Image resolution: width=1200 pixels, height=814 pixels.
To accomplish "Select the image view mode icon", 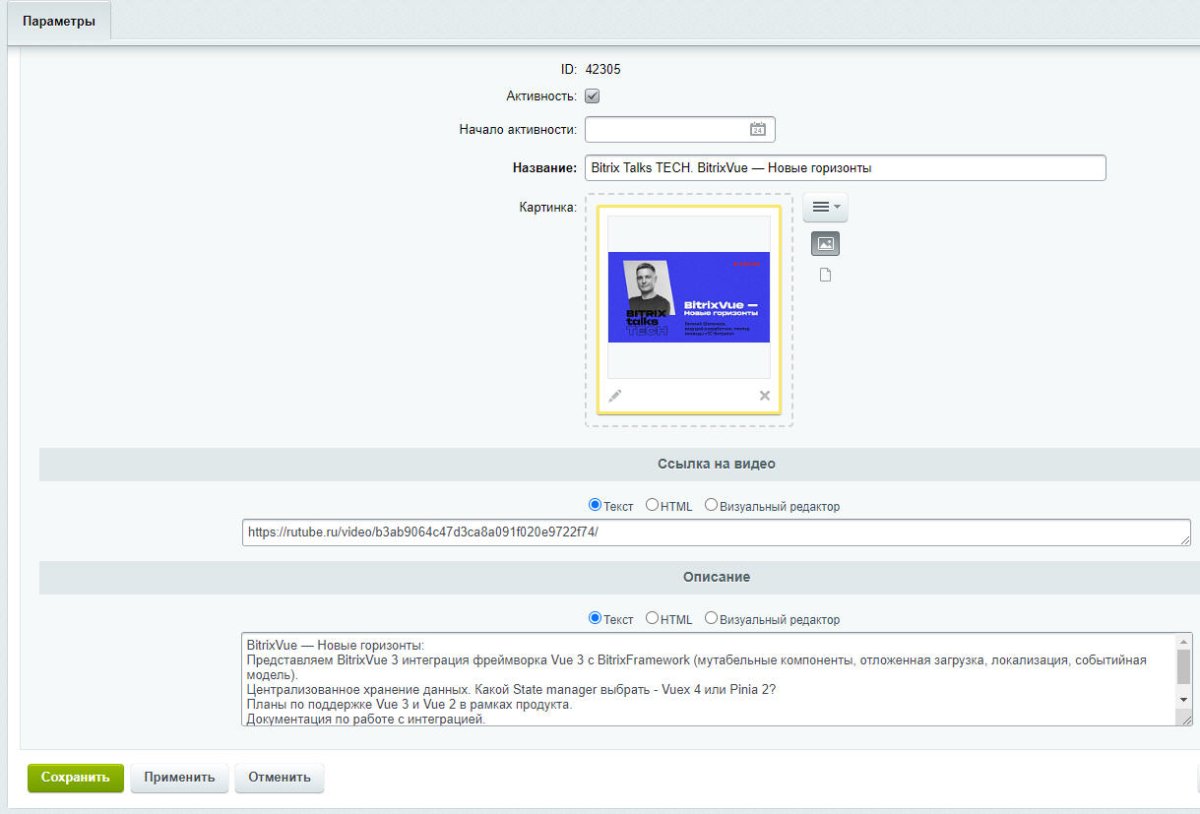I will tap(825, 243).
